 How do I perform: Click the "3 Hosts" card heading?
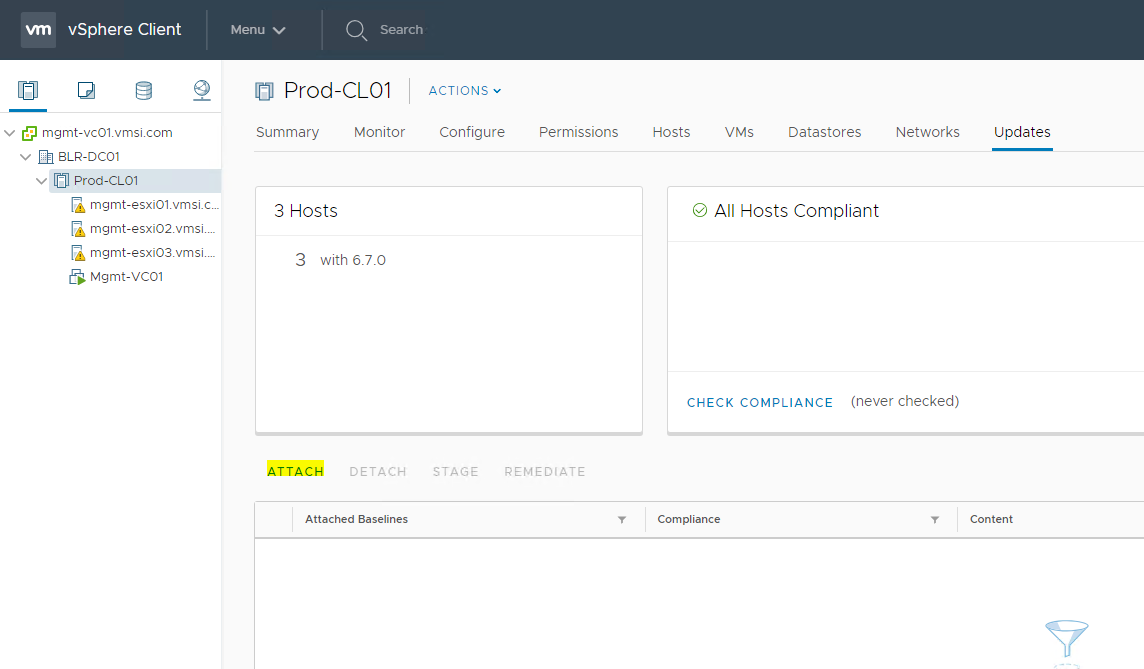[x=306, y=211]
